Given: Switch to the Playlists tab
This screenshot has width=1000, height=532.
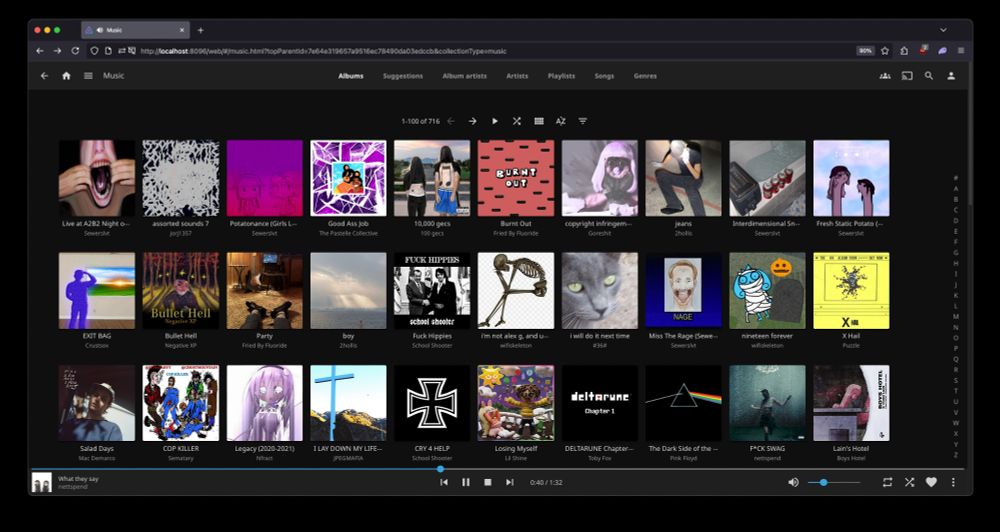Looking at the screenshot, I should 561,76.
